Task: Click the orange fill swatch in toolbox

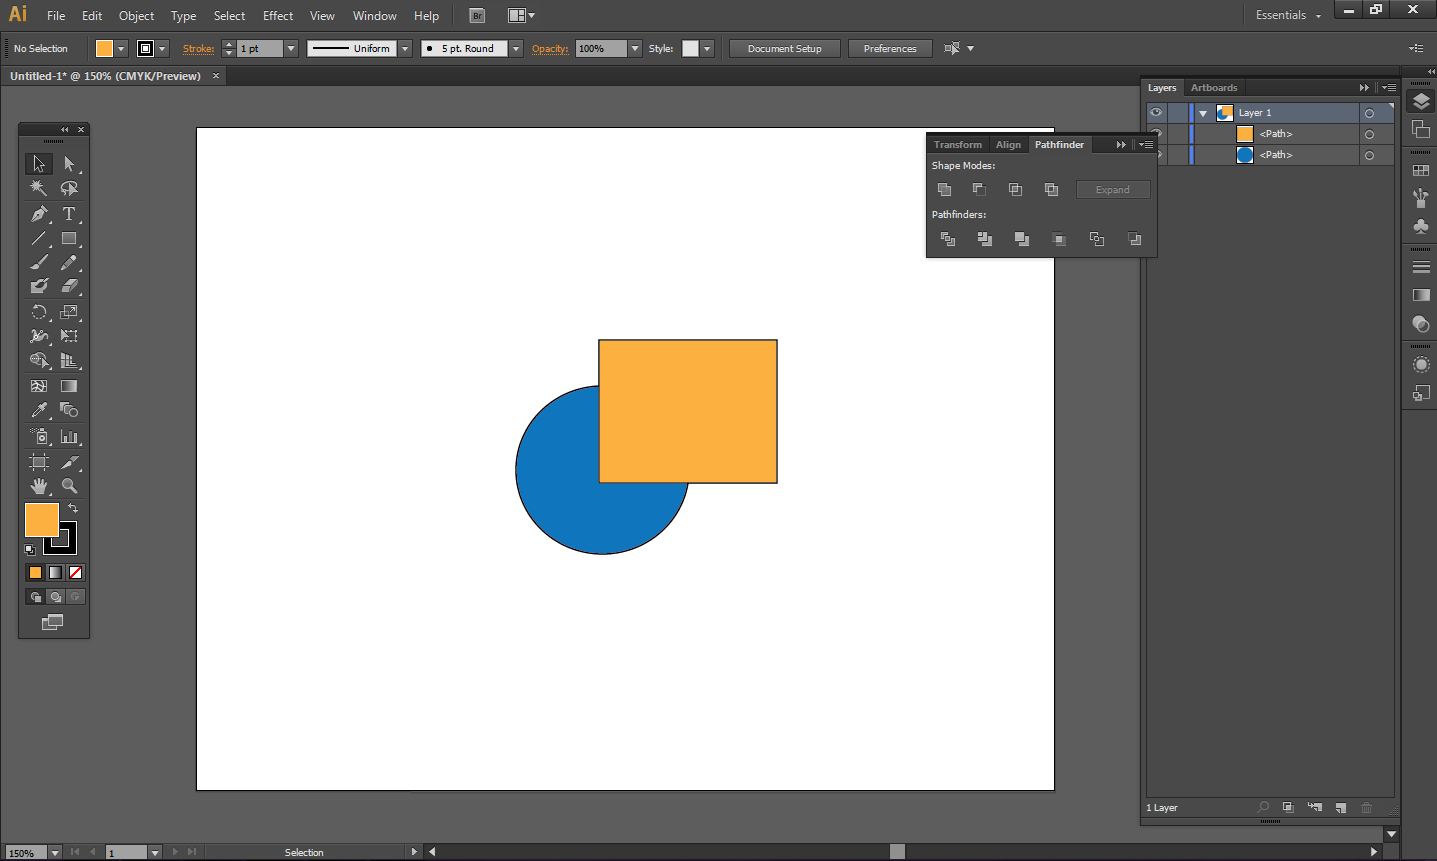Action: (41, 520)
